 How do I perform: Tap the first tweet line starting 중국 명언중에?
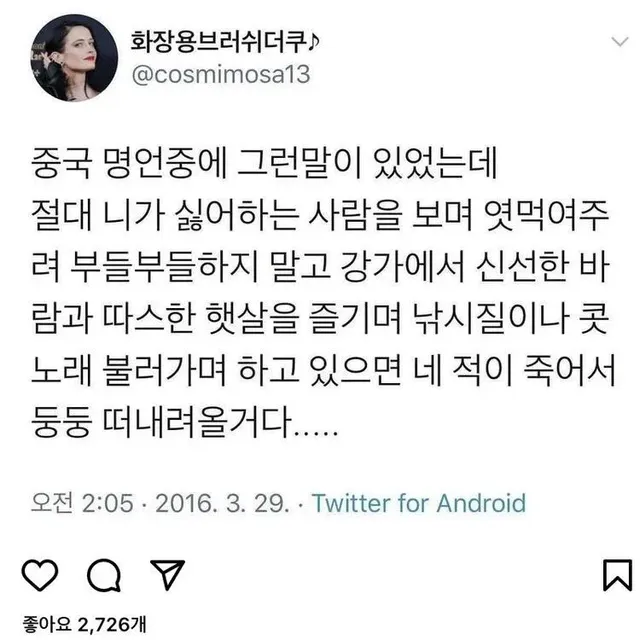click(x=264, y=163)
